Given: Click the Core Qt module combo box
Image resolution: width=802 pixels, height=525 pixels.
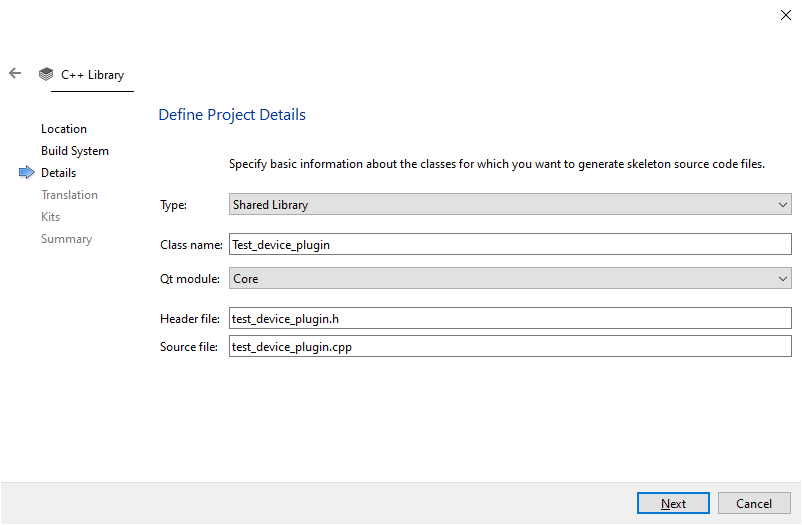Looking at the screenshot, I should click(510, 278).
